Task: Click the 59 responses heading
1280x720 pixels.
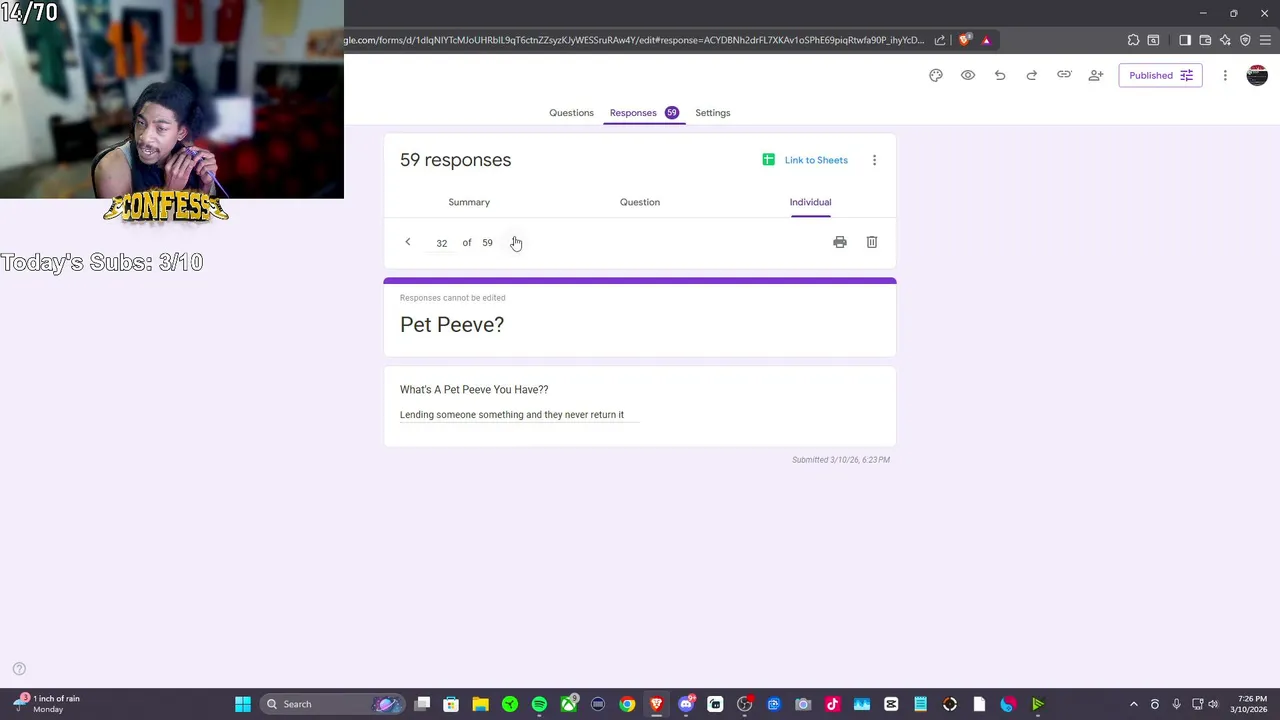Action: (455, 160)
